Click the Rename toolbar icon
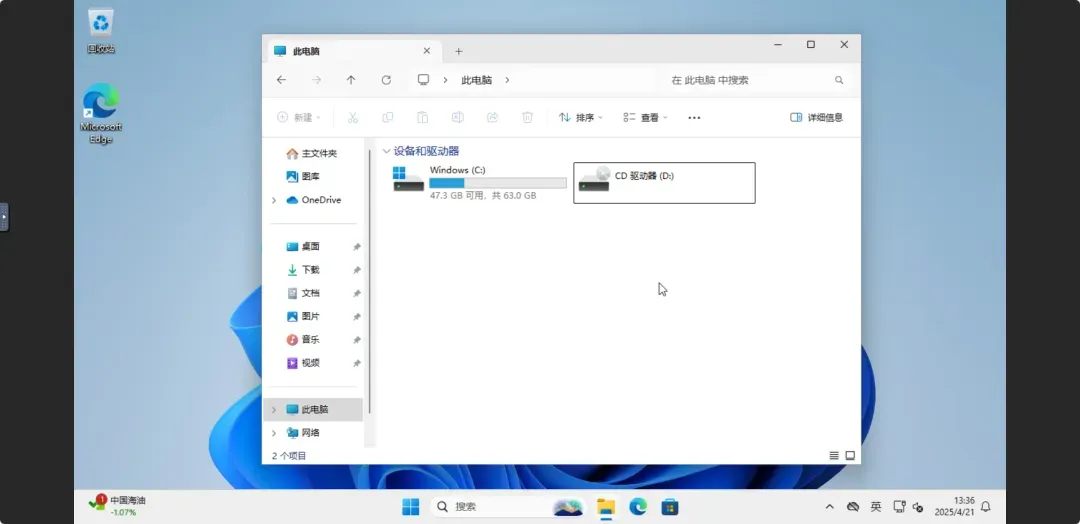1080x524 pixels. (457, 118)
